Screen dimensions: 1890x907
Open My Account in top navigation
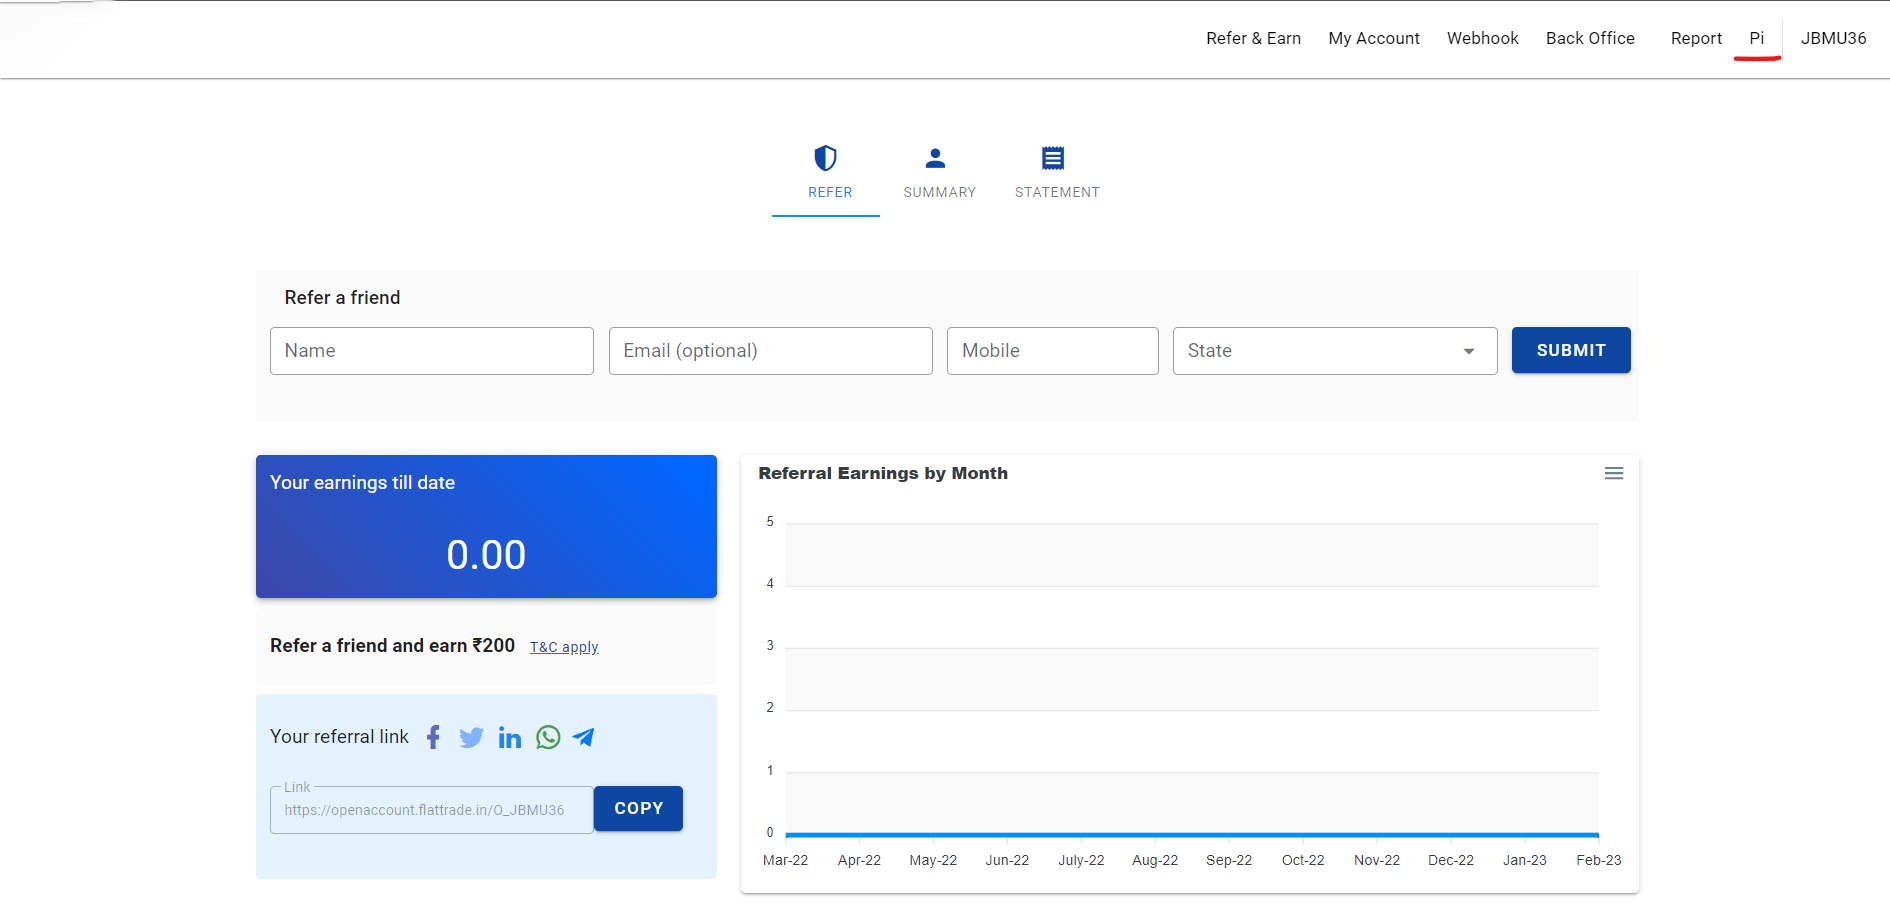[x=1374, y=38]
